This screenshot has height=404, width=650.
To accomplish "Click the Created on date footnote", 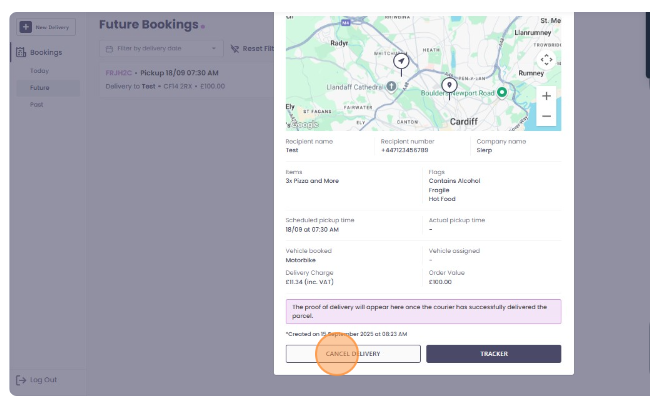I will [346, 334].
